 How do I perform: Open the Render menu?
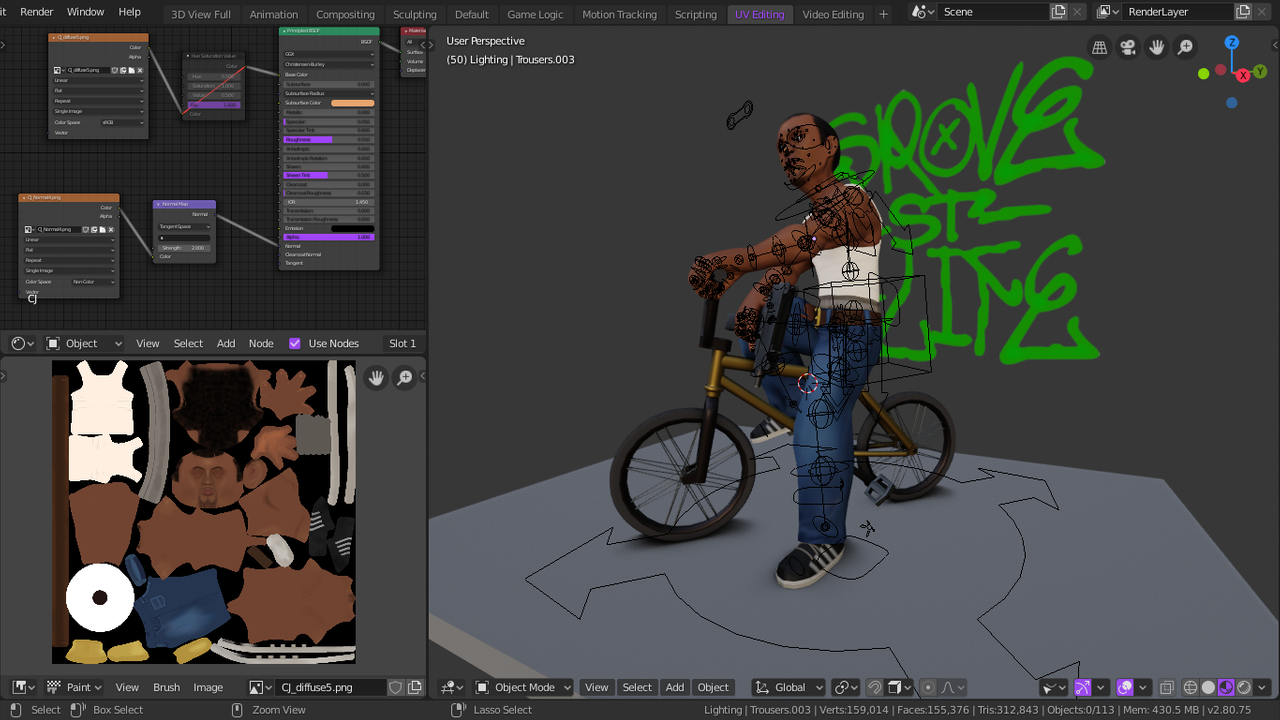click(x=37, y=12)
